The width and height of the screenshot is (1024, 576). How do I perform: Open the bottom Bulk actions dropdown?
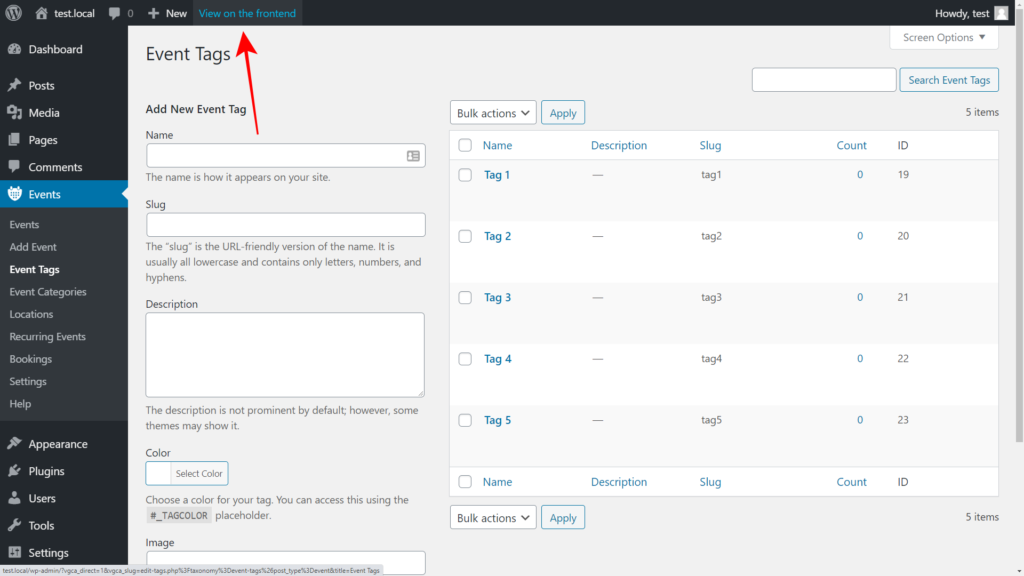[493, 517]
